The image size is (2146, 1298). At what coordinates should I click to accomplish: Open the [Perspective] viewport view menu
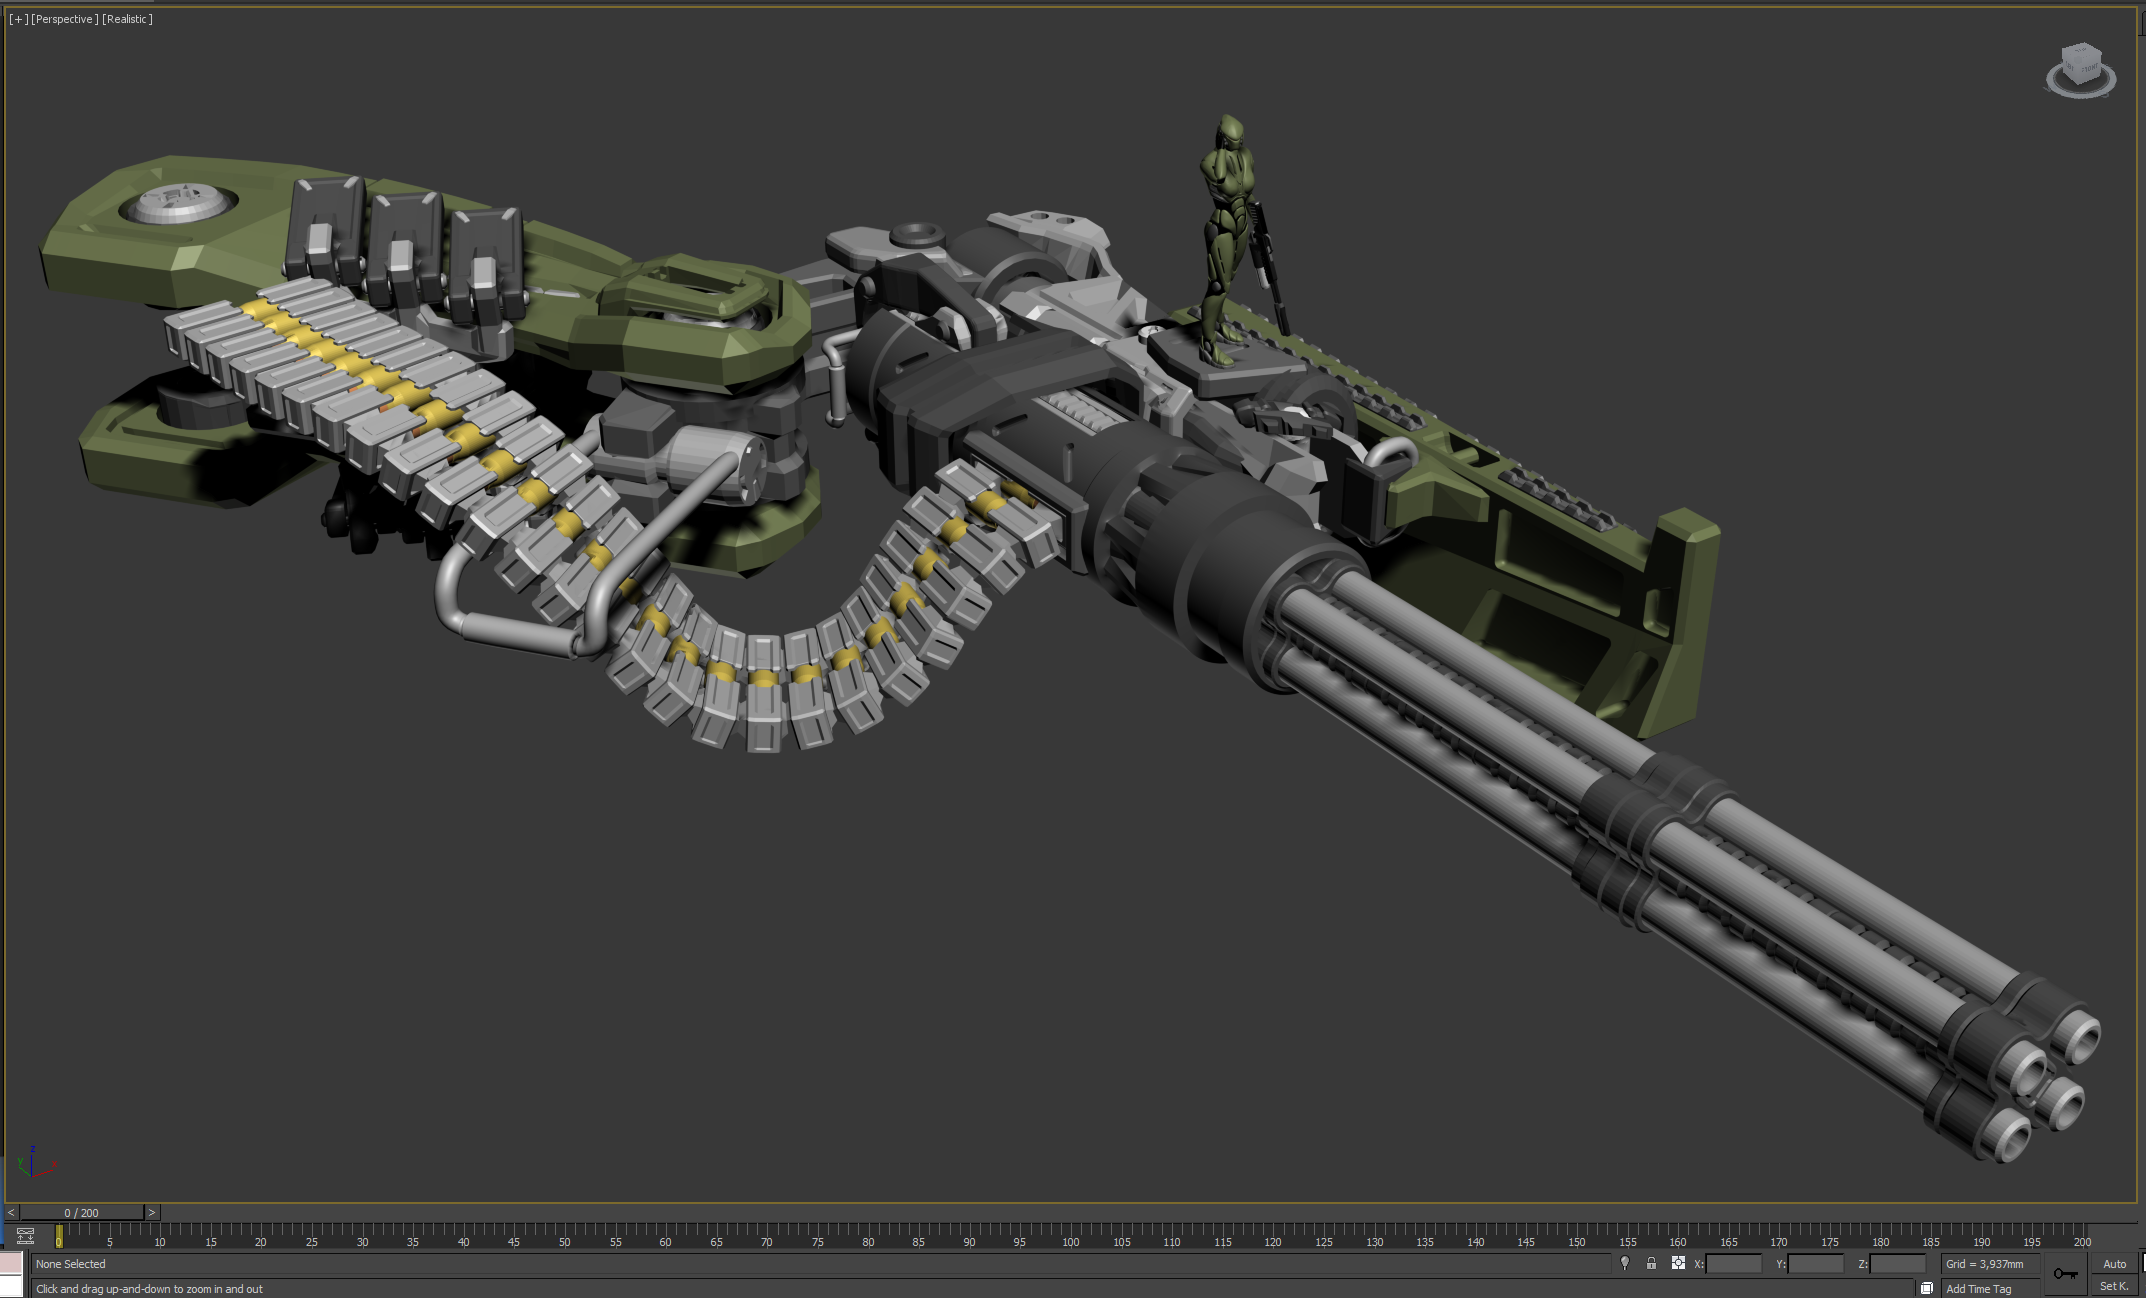(x=65, y=19)
